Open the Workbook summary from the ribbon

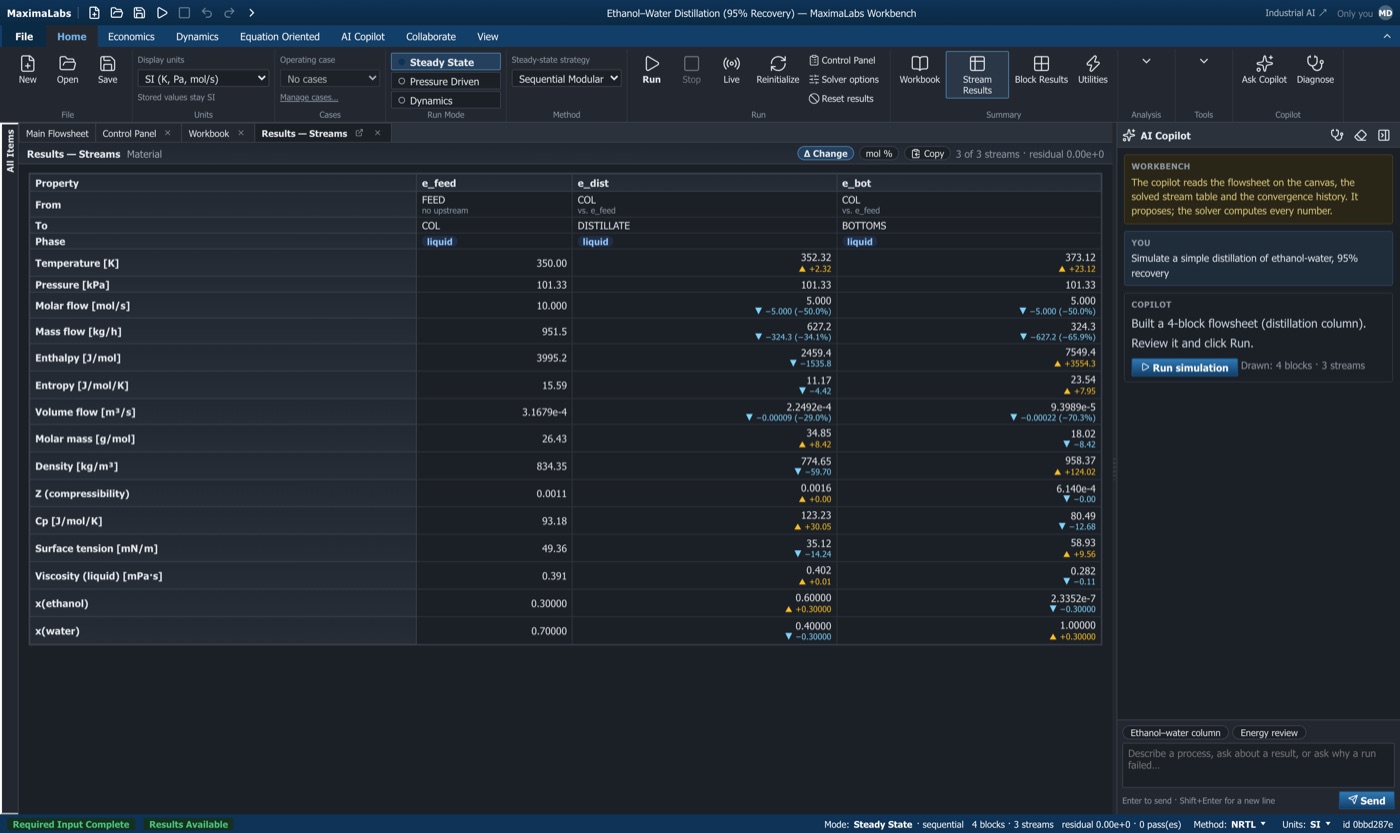point(919,70)
